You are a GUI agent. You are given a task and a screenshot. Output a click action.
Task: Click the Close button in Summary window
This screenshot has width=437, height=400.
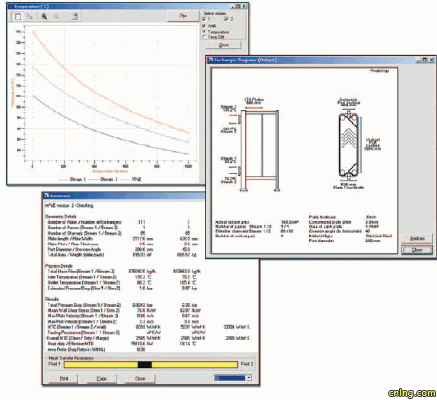140,379
